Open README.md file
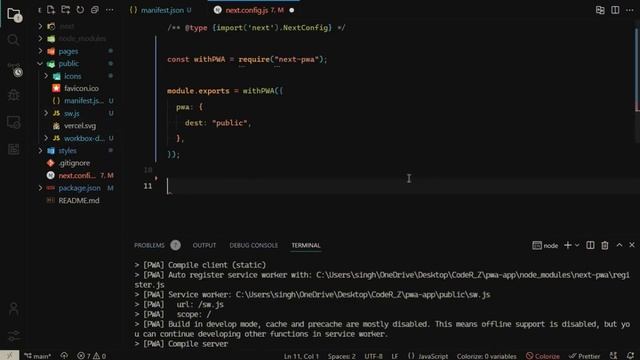 (x=79, y=200)
